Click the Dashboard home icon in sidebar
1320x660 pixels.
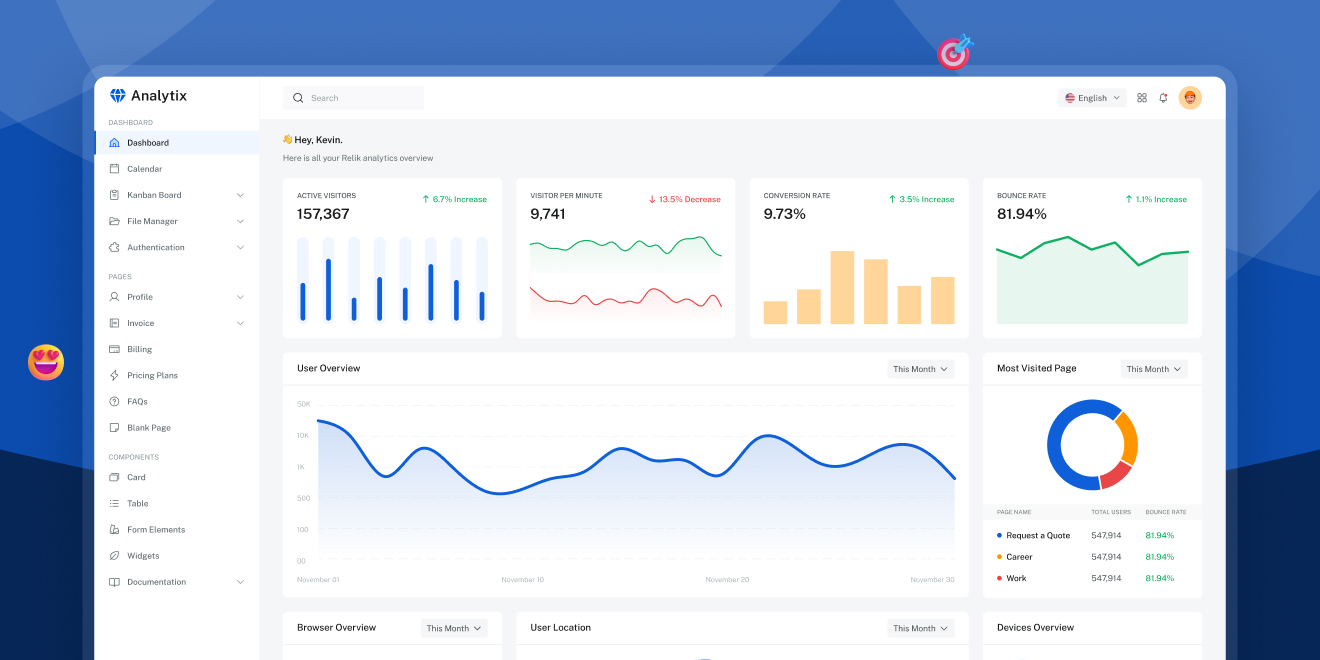[114, 143]
